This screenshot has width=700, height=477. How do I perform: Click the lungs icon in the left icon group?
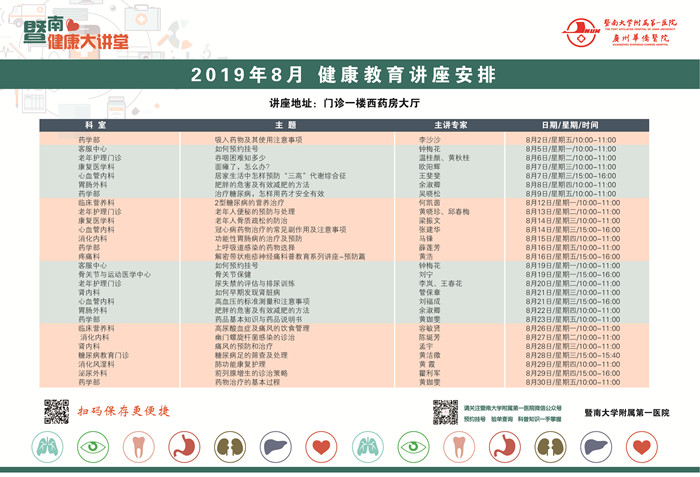pyautogui.click(x=47, y=447)
